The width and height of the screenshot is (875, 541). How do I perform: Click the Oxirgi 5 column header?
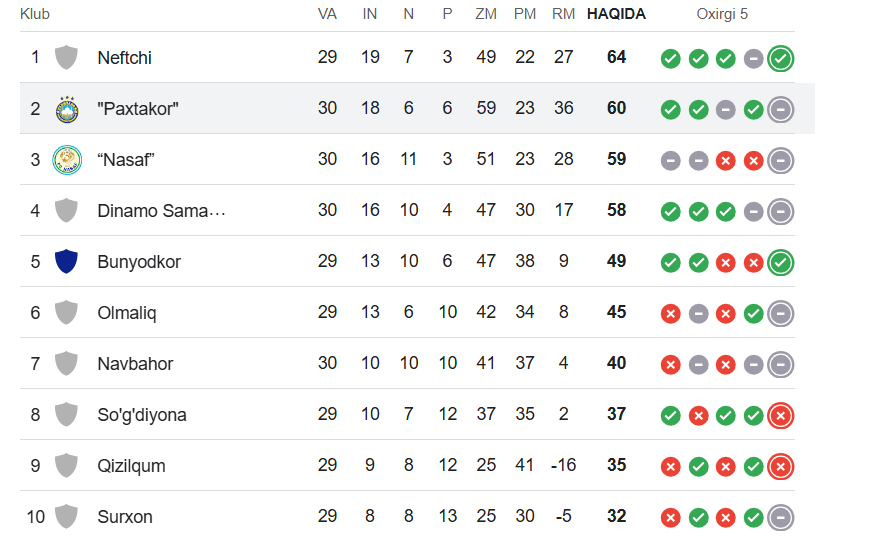point(722,14)
